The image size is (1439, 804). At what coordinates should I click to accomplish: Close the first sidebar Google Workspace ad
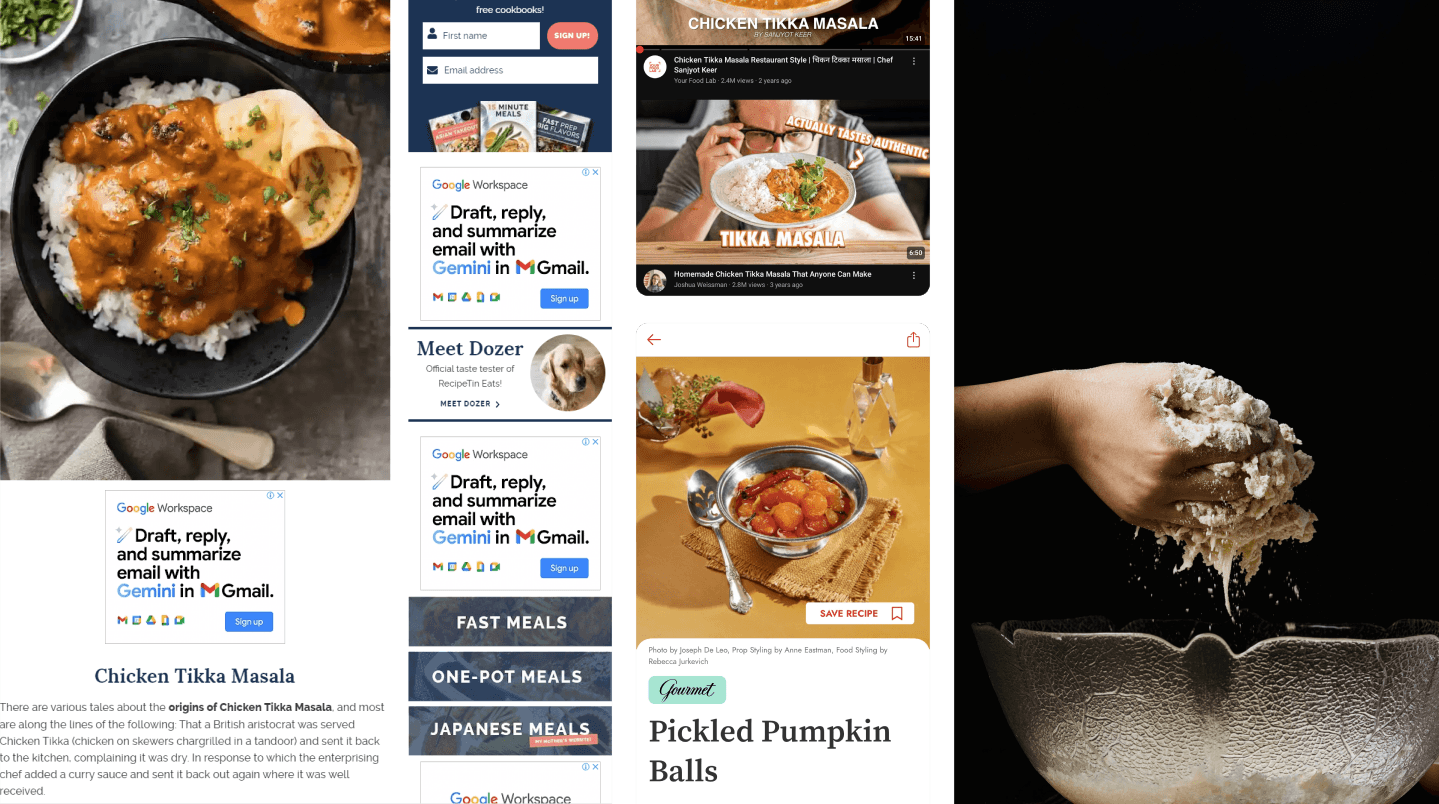[x=595, y=172]
